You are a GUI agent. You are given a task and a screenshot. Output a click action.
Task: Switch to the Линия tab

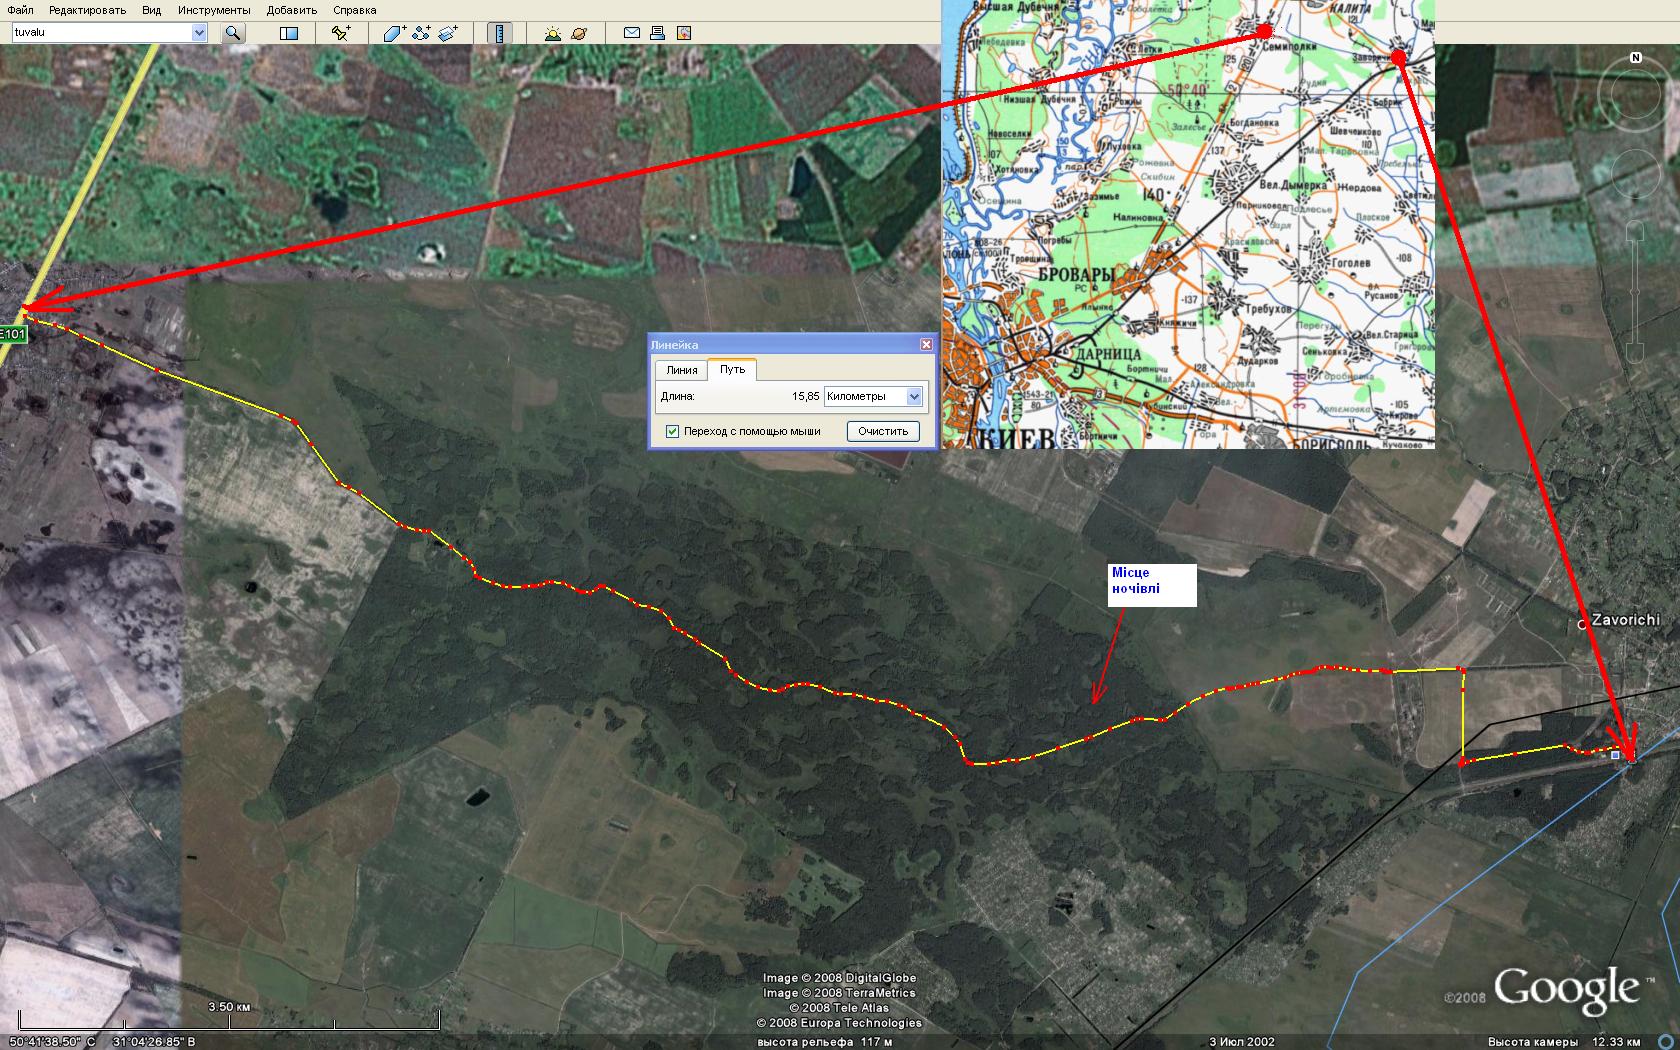point(682,370)
